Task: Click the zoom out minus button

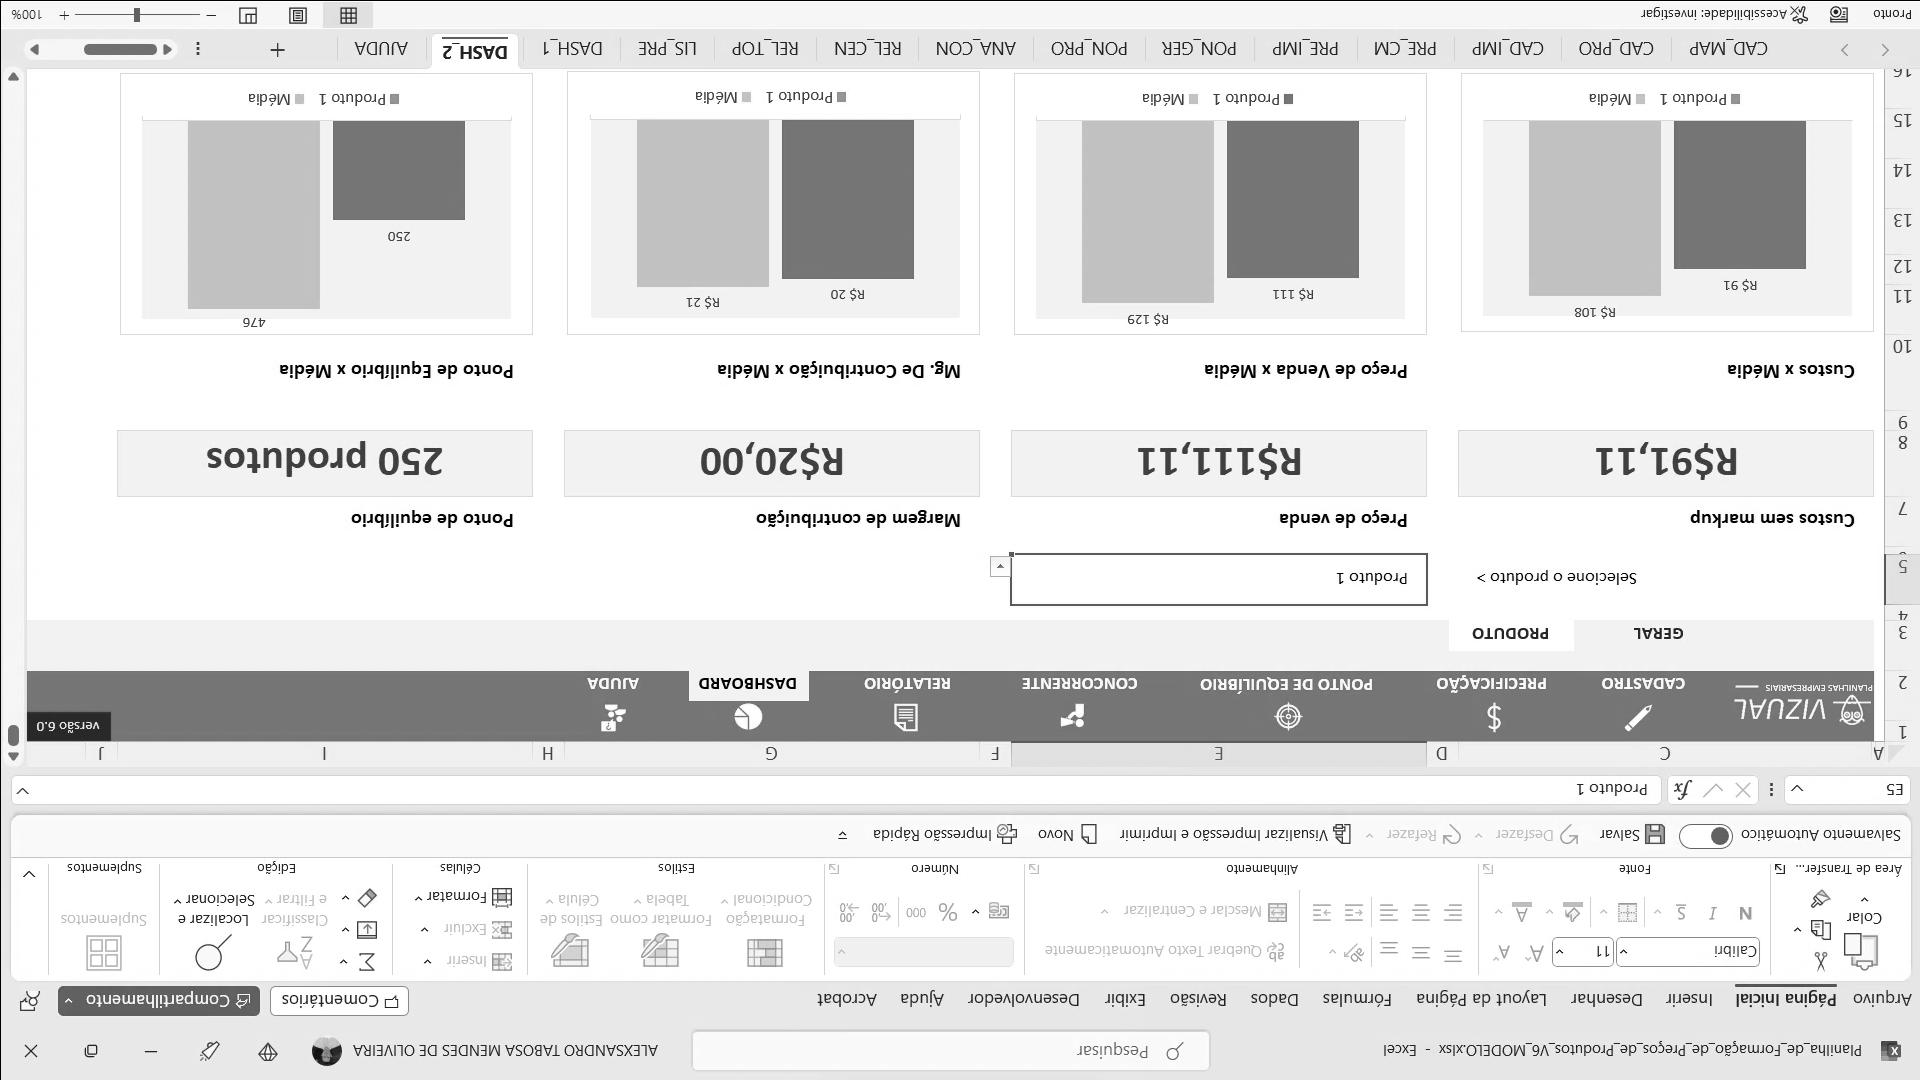Action: 211,15
